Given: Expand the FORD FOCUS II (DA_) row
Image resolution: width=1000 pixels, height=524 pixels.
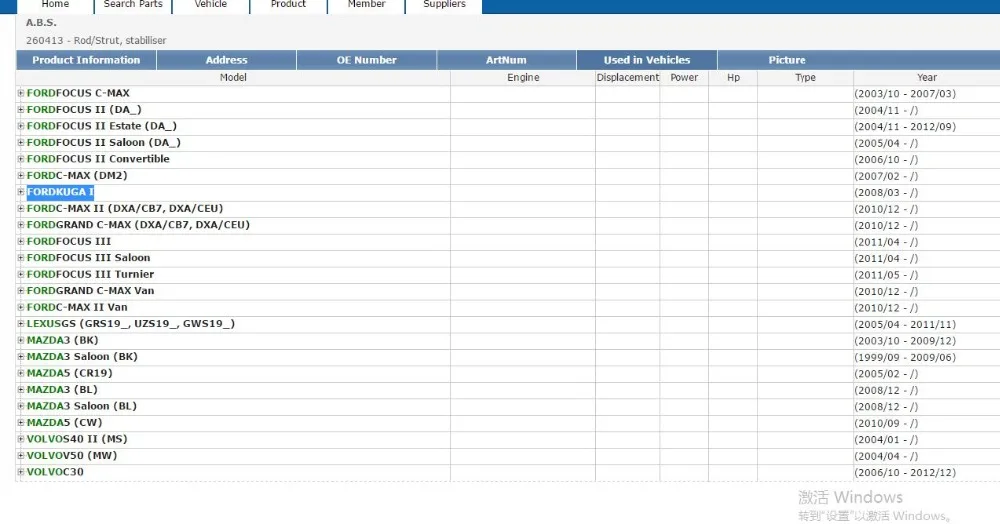Looking at the screenshot, I should (x=21, y=110).
